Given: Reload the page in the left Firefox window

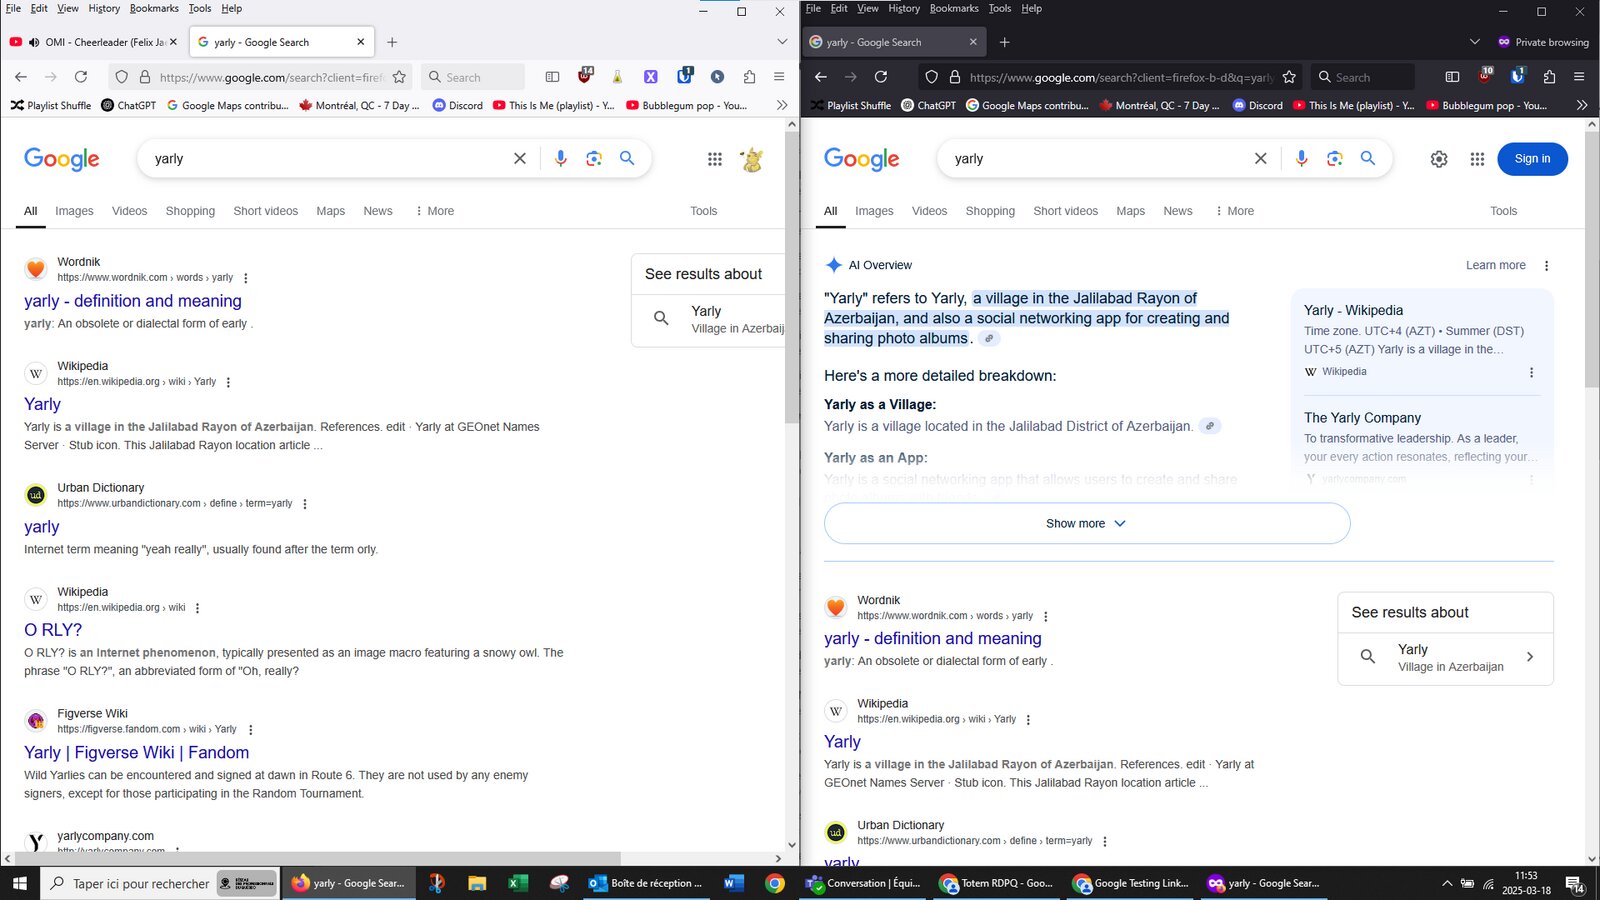Looking at the screenshot, I should pyautogui.click(x=81, y=77).
